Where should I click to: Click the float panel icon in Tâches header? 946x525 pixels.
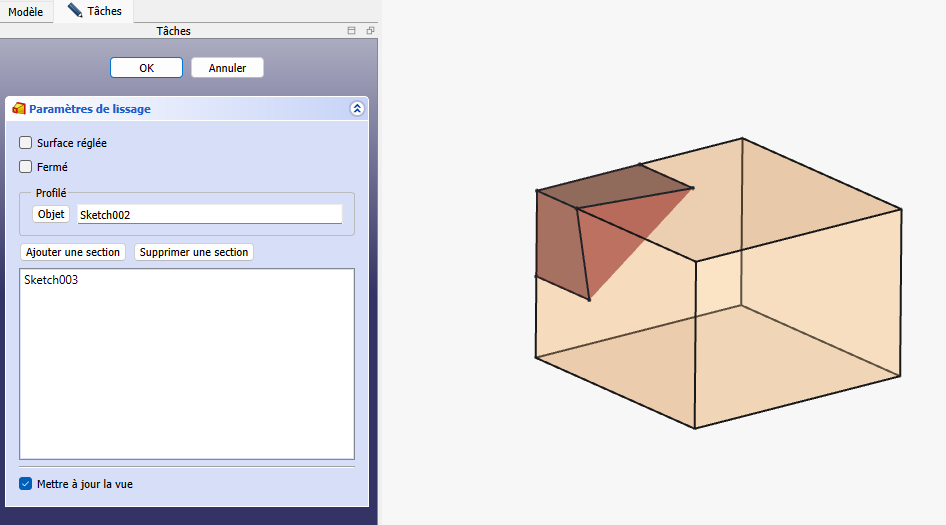pos(369,31)
